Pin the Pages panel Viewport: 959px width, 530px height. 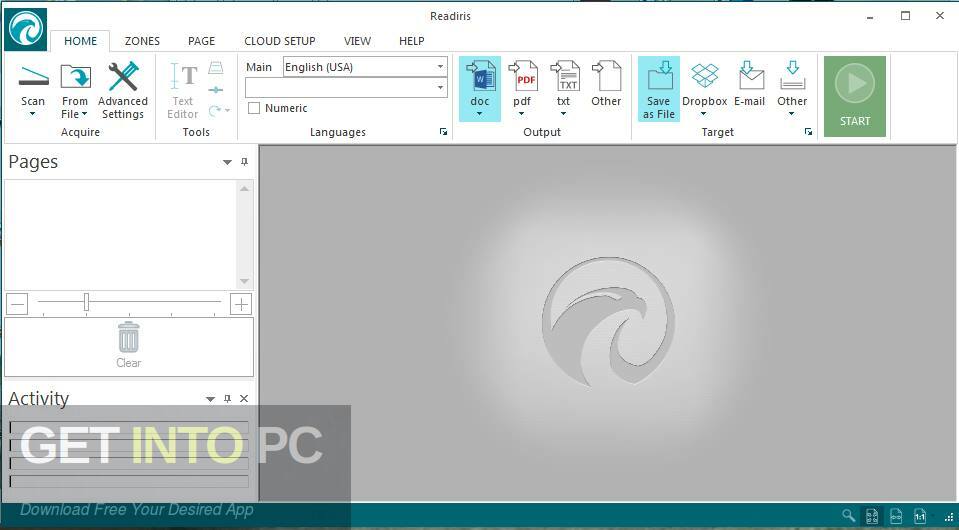(245, 162)
